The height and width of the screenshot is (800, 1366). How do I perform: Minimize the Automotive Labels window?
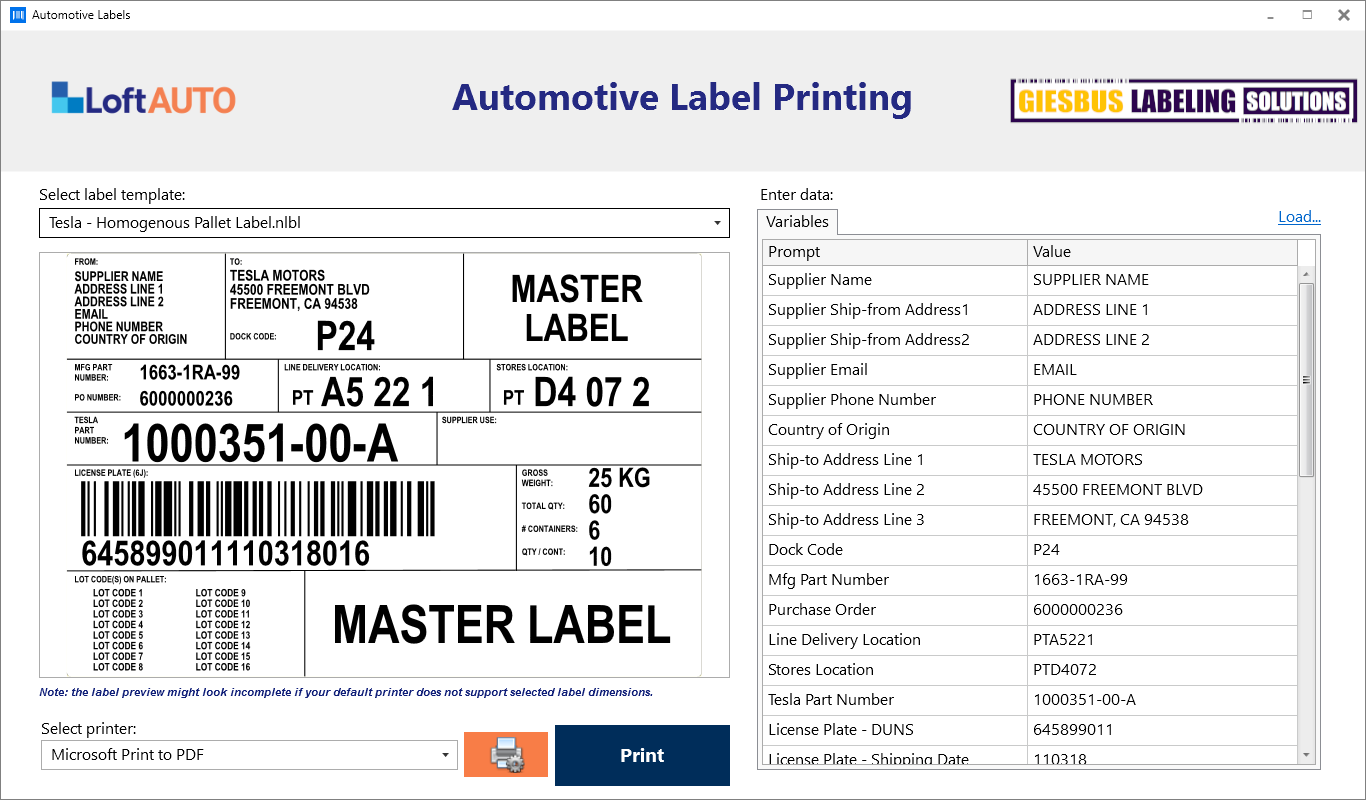(x=1270, y=15)
